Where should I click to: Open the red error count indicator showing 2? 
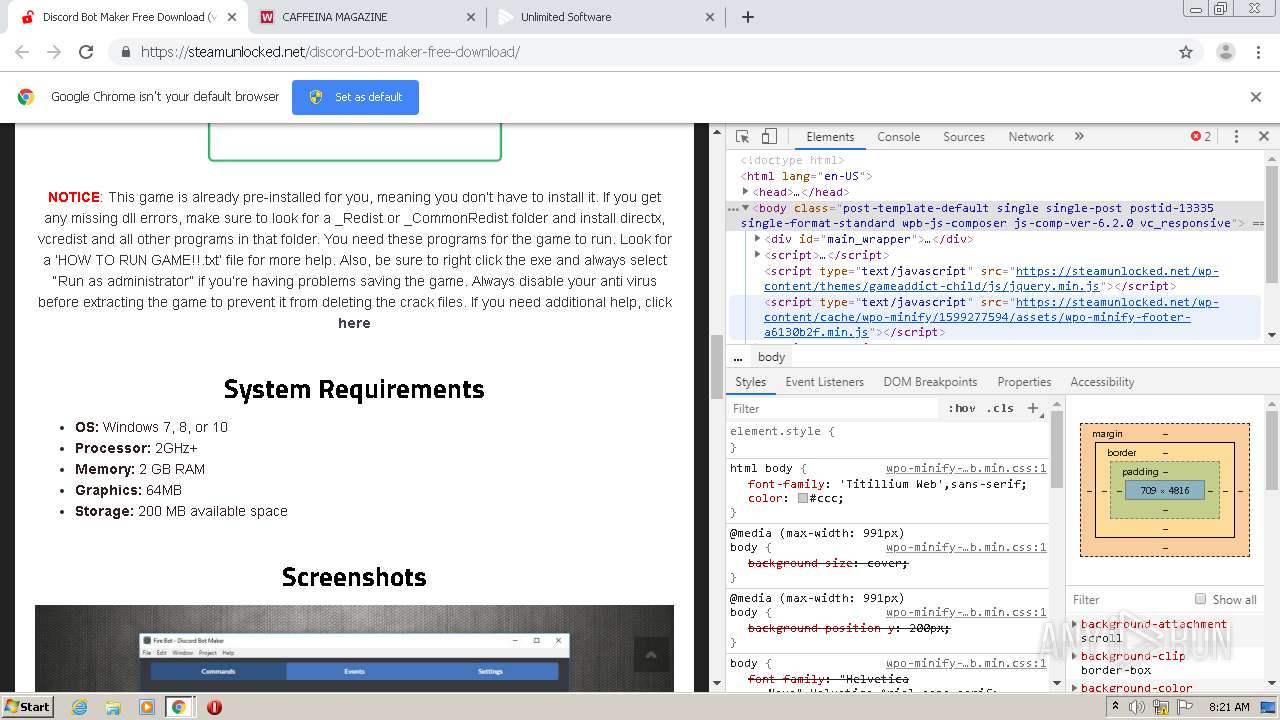point(1200,137)
